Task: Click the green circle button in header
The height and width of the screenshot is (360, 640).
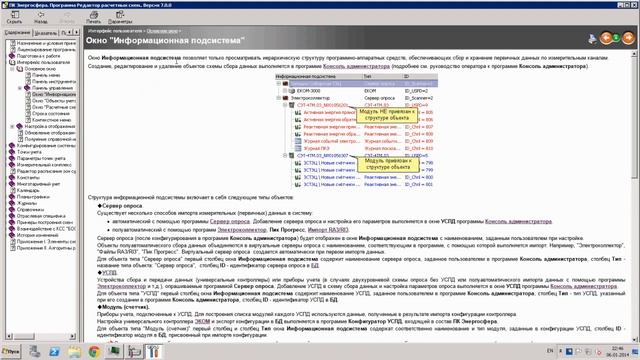Action: (617, 38)
